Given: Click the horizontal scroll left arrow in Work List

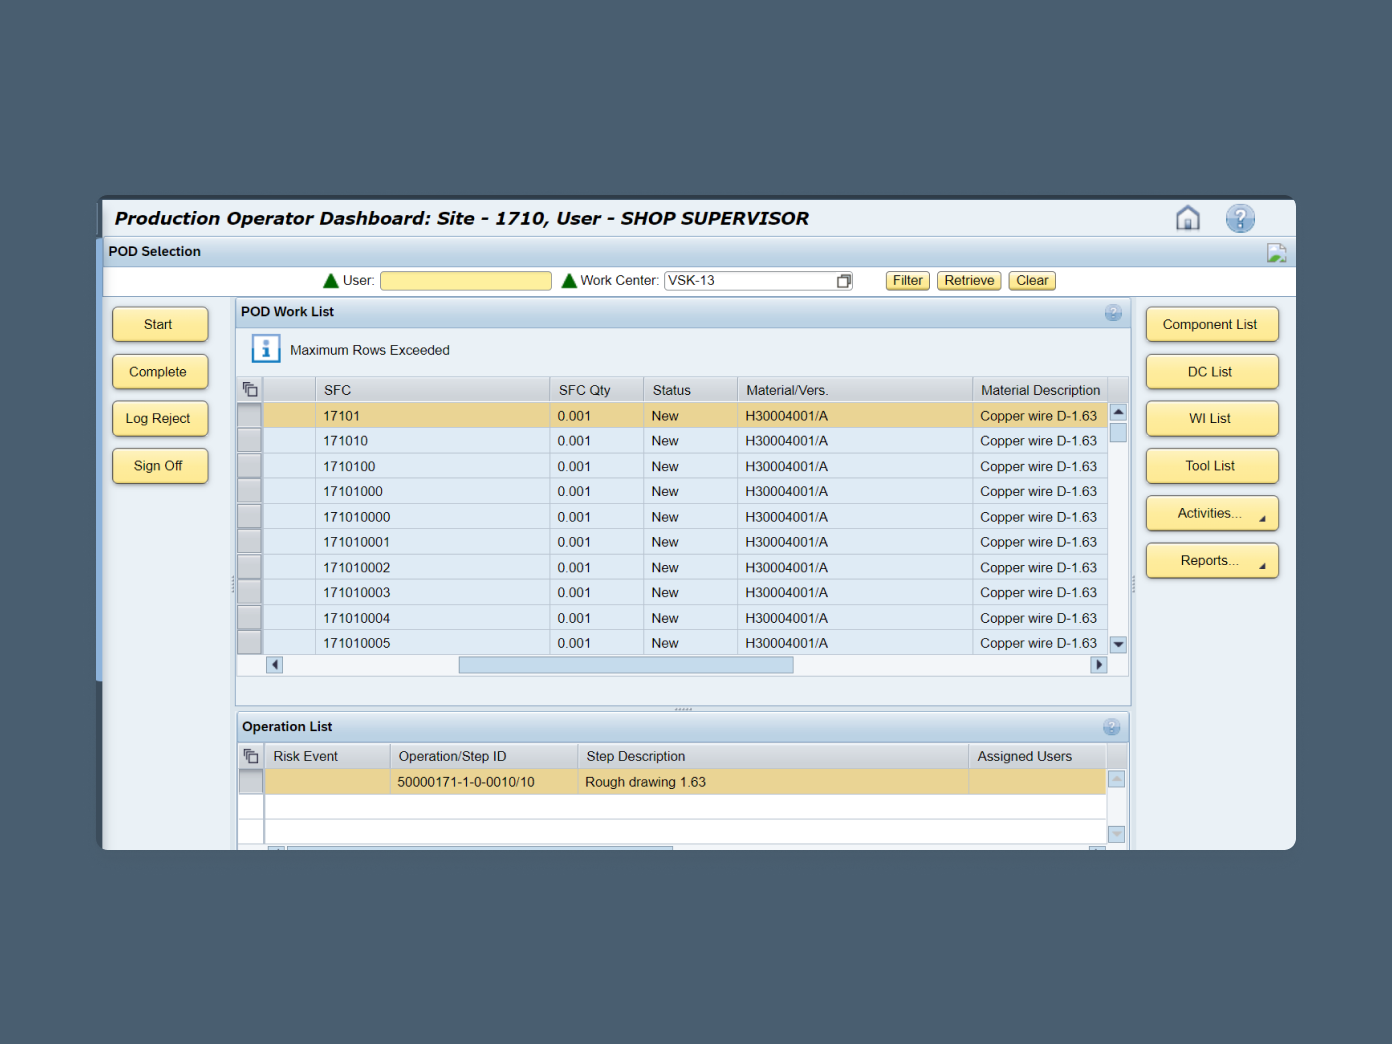Looking at the screenshot, I should [x=275, y=664].
